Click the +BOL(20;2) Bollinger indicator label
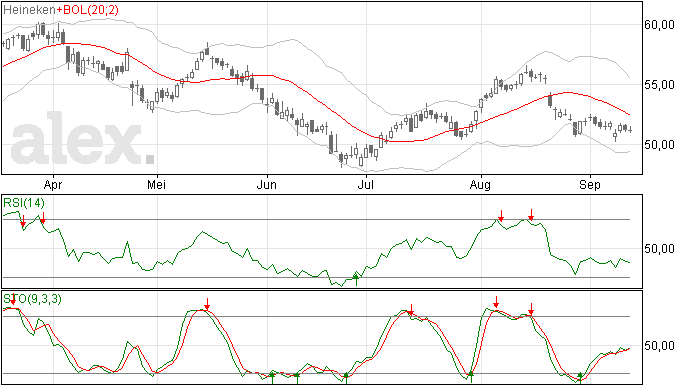This screenshot has height=387, width=690. pos(88,10)
